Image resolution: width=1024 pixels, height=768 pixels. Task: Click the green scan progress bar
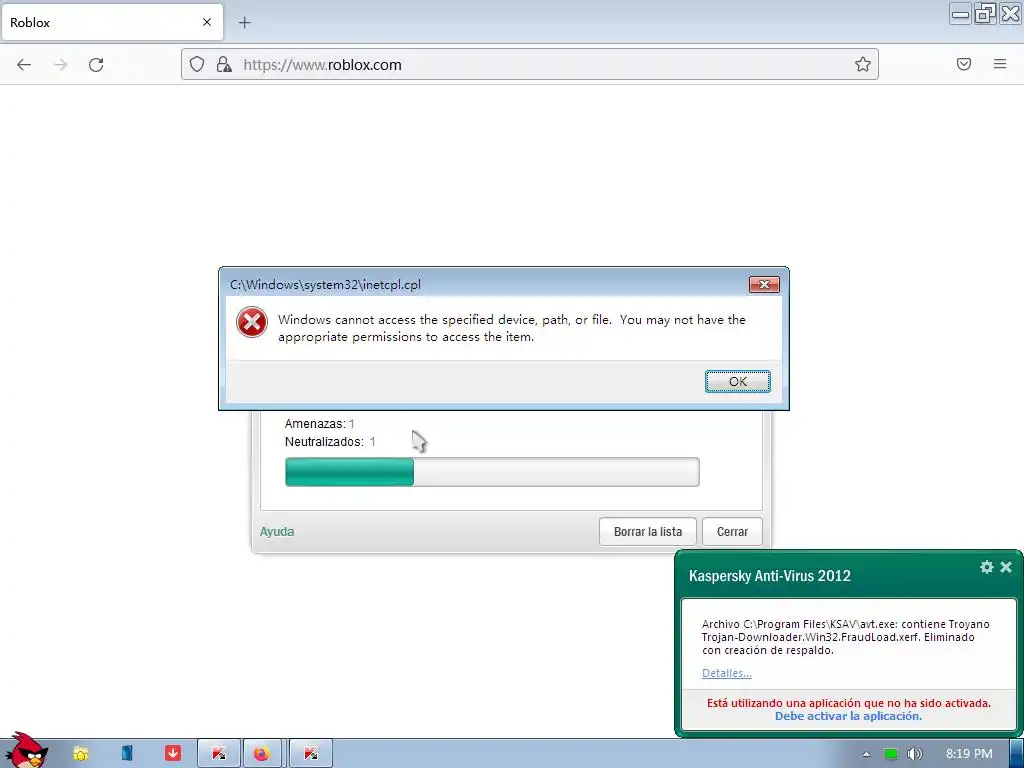[x=492, y=472]
